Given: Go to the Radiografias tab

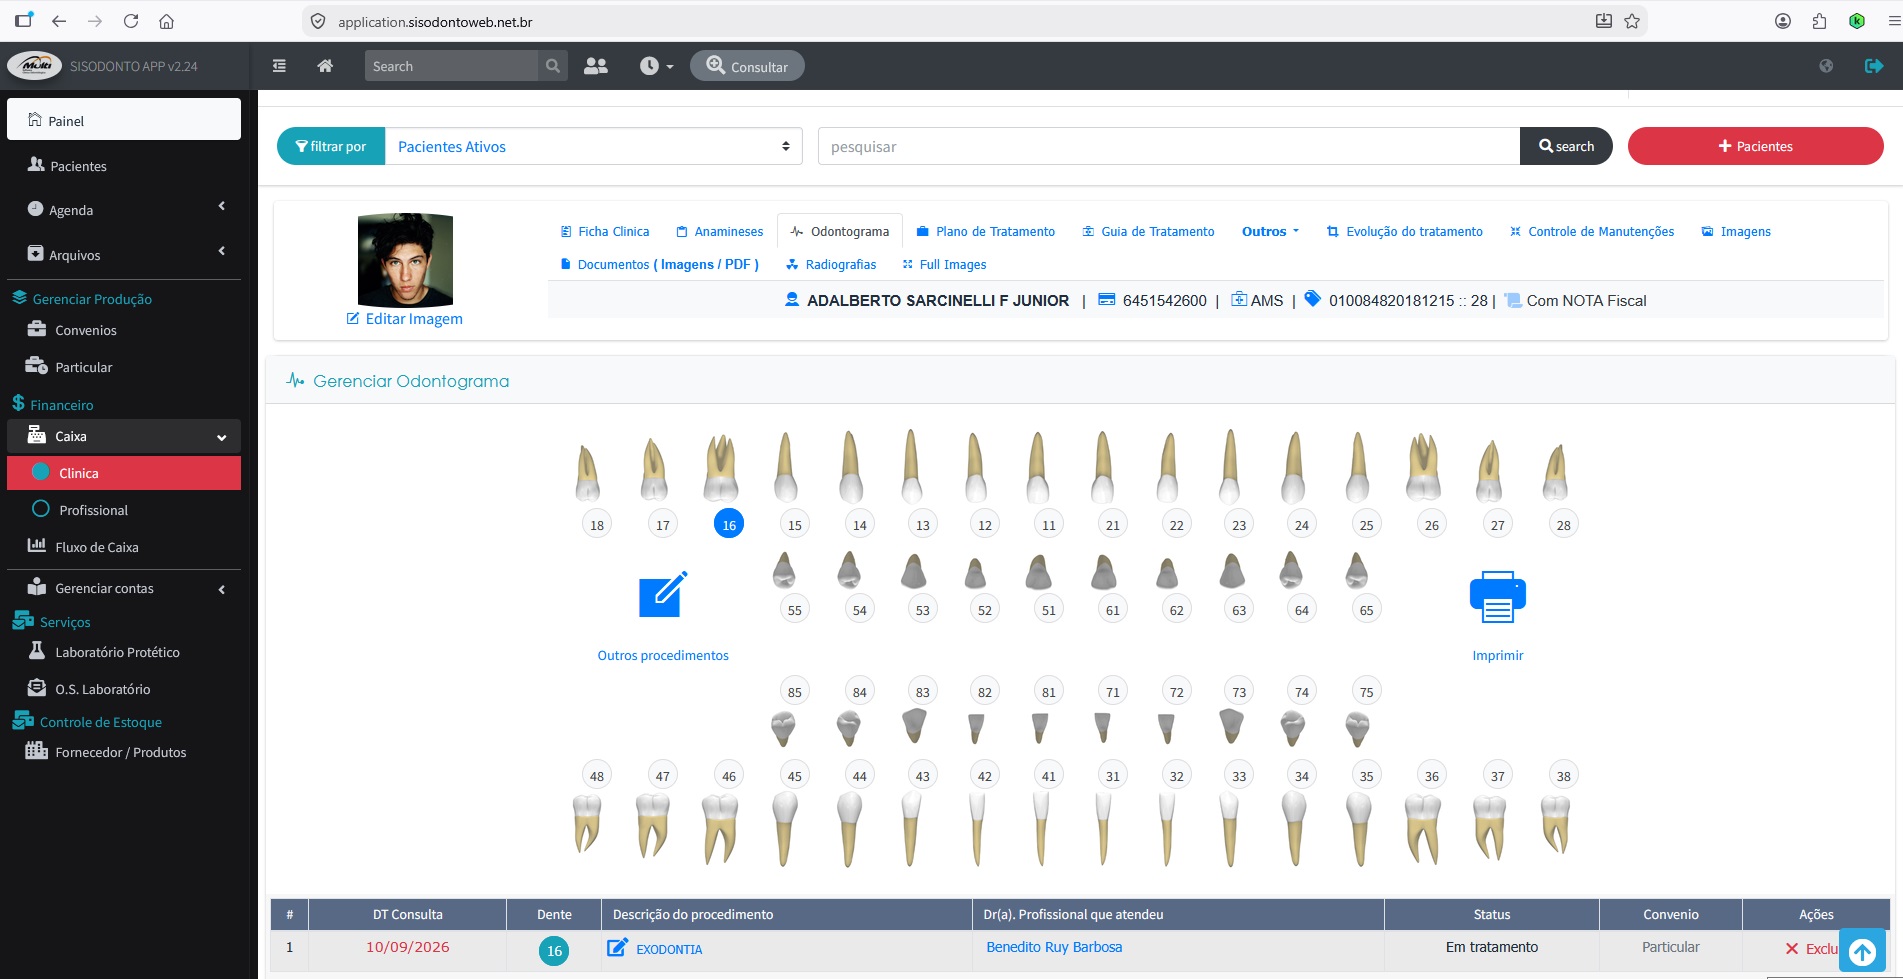Looking at the screenshot, I should (x=831, y=264).
